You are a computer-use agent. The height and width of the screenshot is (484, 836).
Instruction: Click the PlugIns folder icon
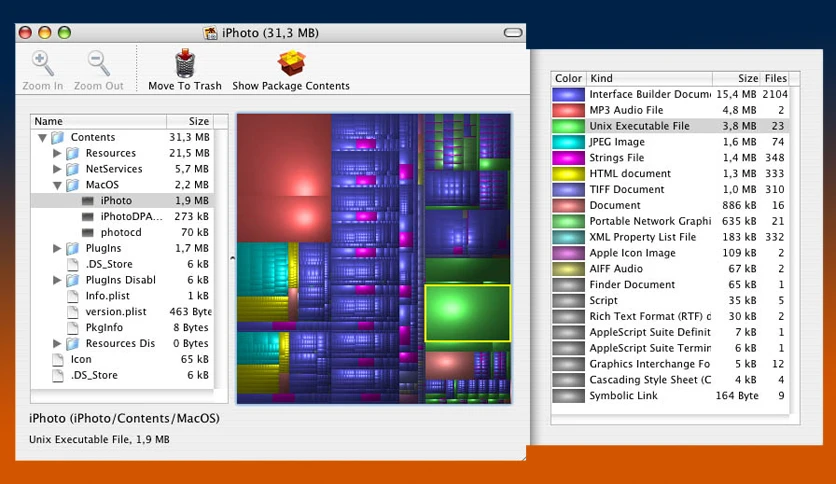coord(73,248)
